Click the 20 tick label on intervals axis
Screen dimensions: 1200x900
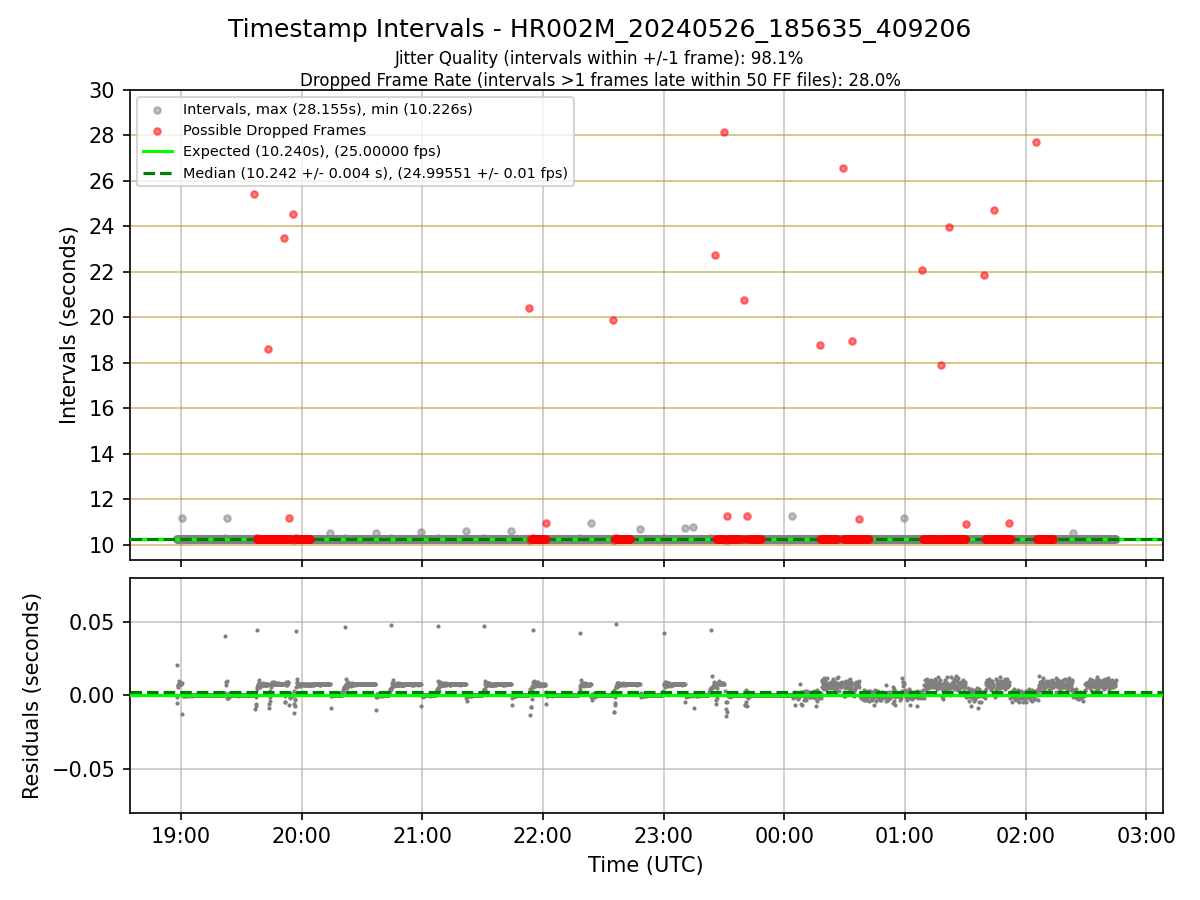click(104, 318)
